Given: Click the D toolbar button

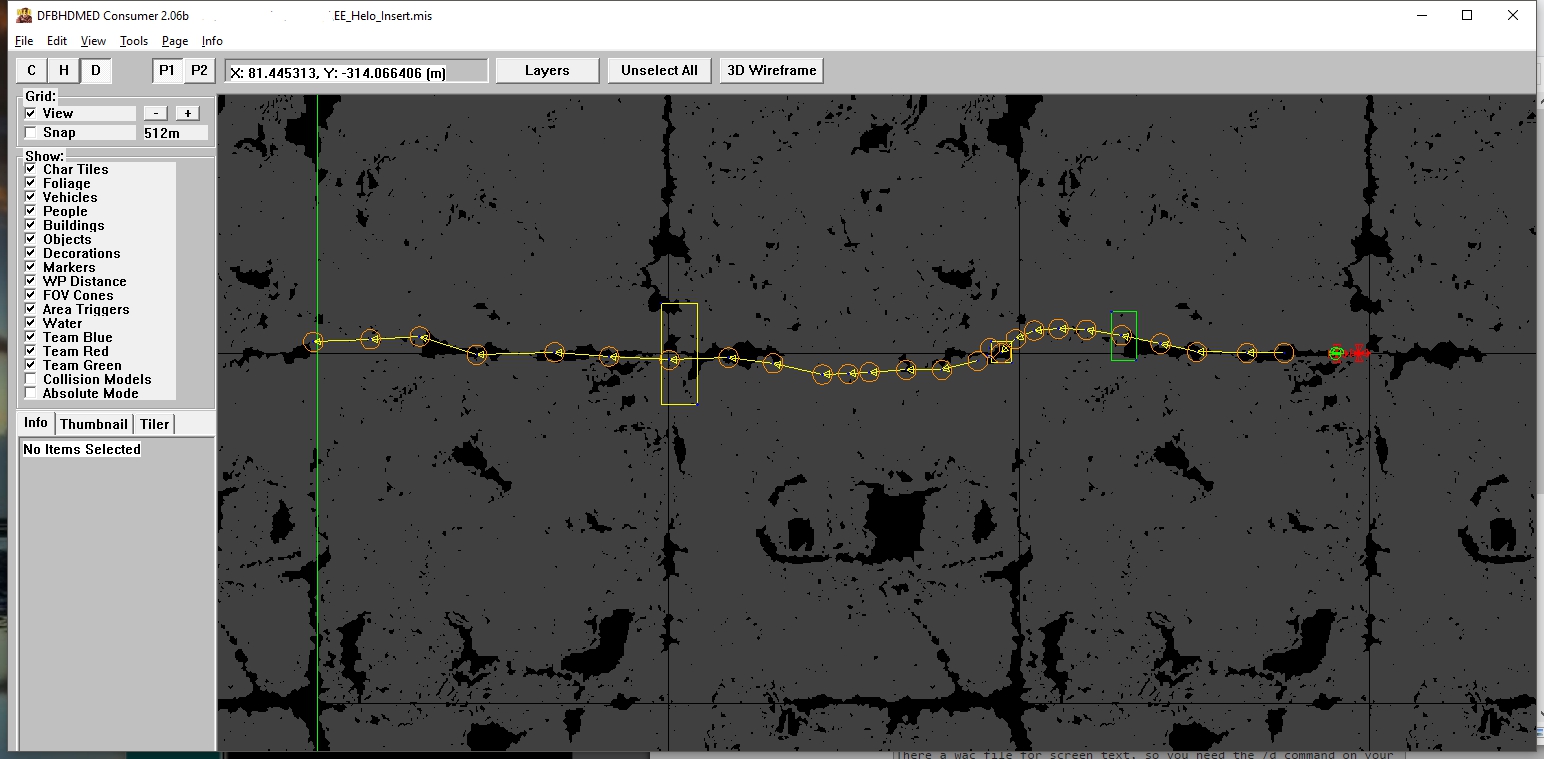Looking at the screenshot, I should pos(96,70).
